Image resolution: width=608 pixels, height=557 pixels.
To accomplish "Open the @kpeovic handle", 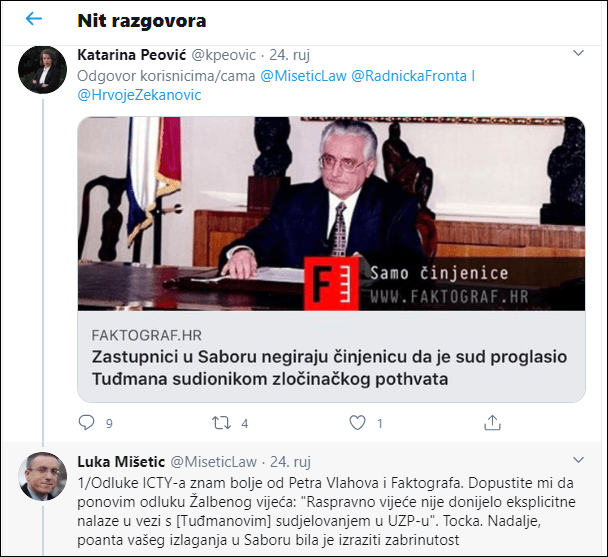I will (224, 55).
